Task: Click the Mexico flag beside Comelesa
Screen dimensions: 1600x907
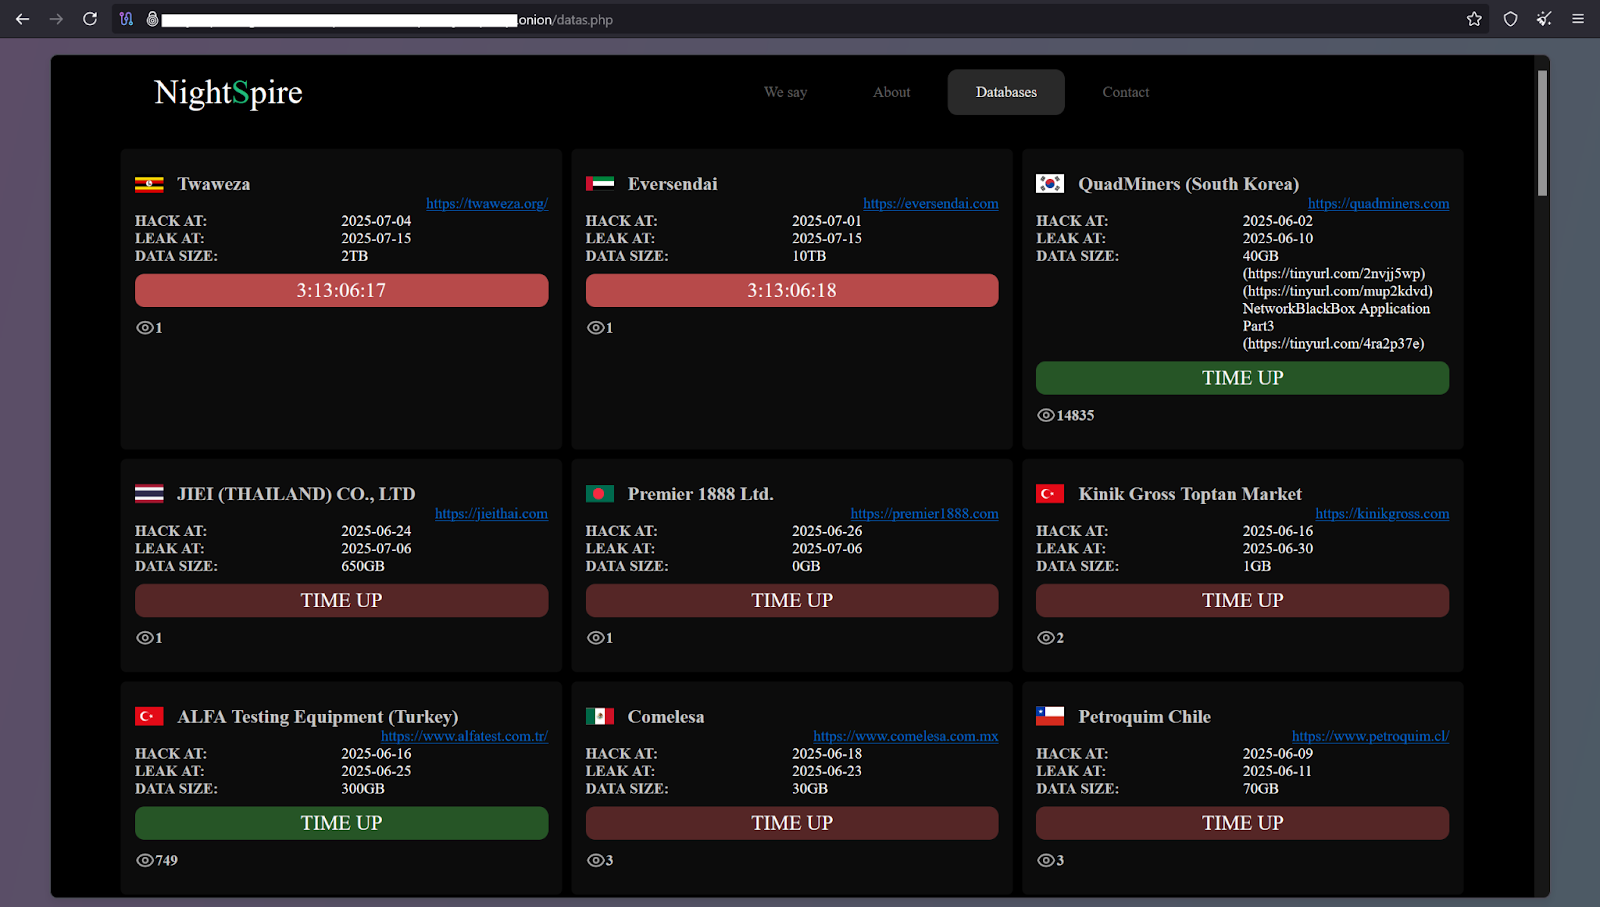Action: click(x=600, y=716)
